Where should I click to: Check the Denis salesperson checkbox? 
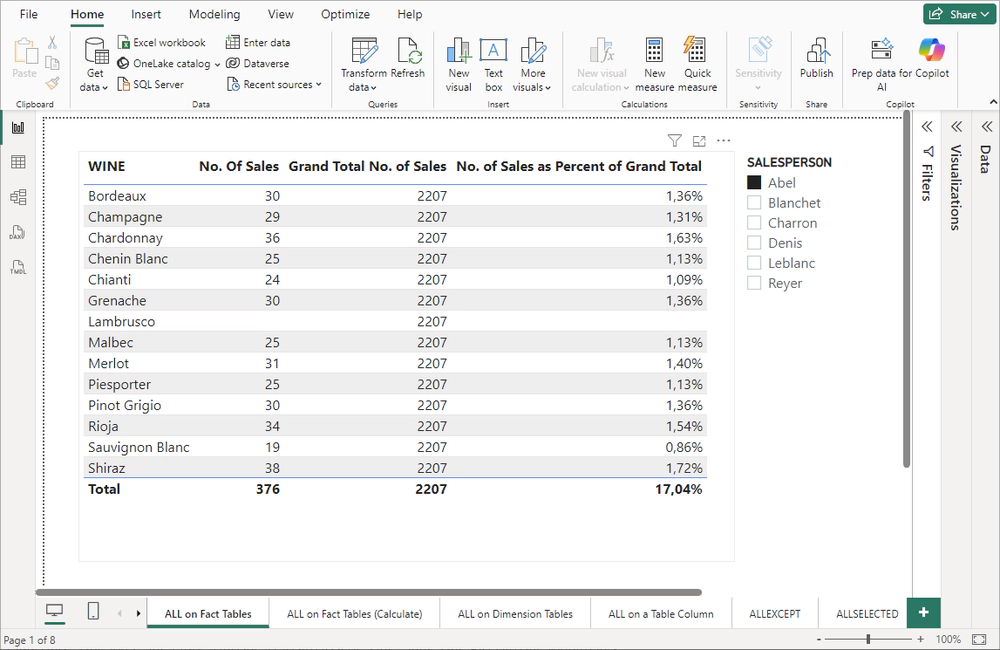(754, 243)
